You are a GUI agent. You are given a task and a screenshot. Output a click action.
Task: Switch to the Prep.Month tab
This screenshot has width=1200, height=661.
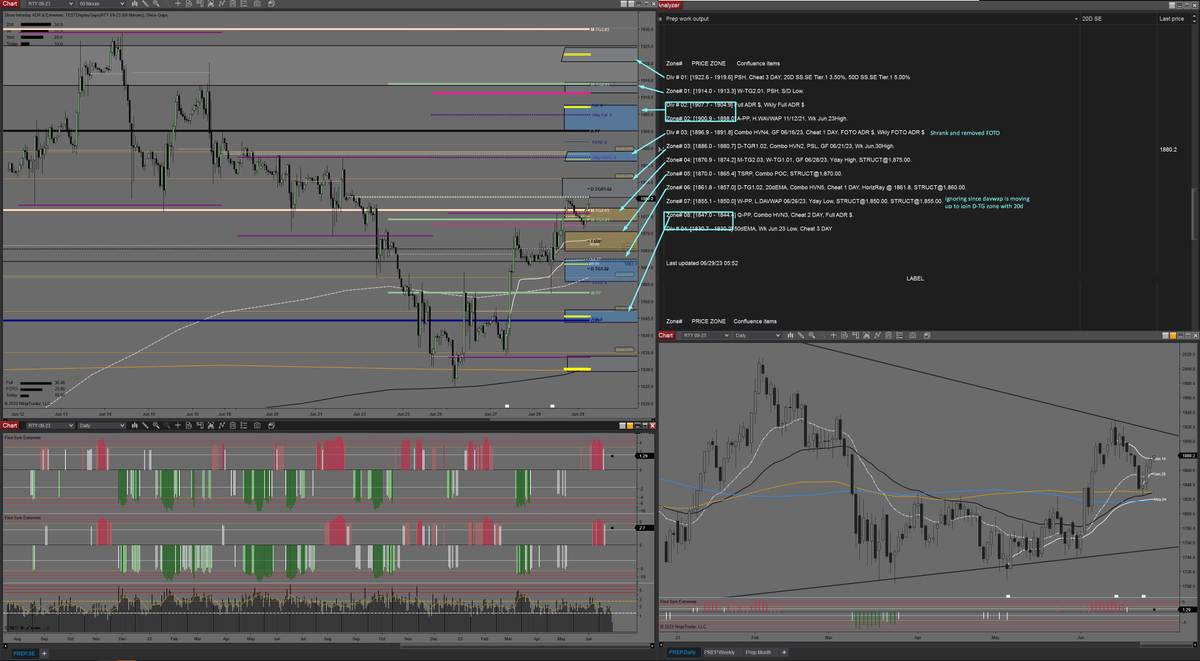(759, 653)
